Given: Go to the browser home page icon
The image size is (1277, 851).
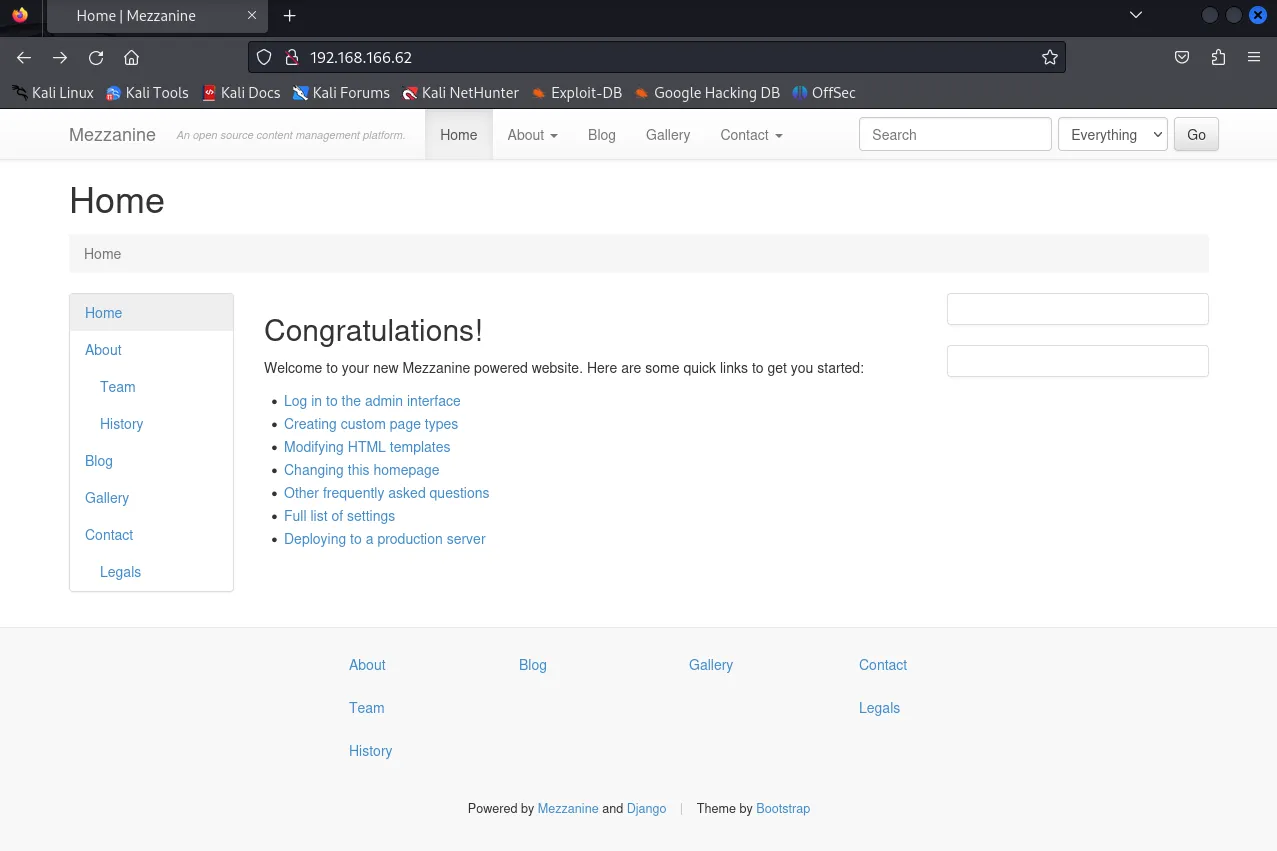Looking at the screenshot, I should [x=132, y=58].
